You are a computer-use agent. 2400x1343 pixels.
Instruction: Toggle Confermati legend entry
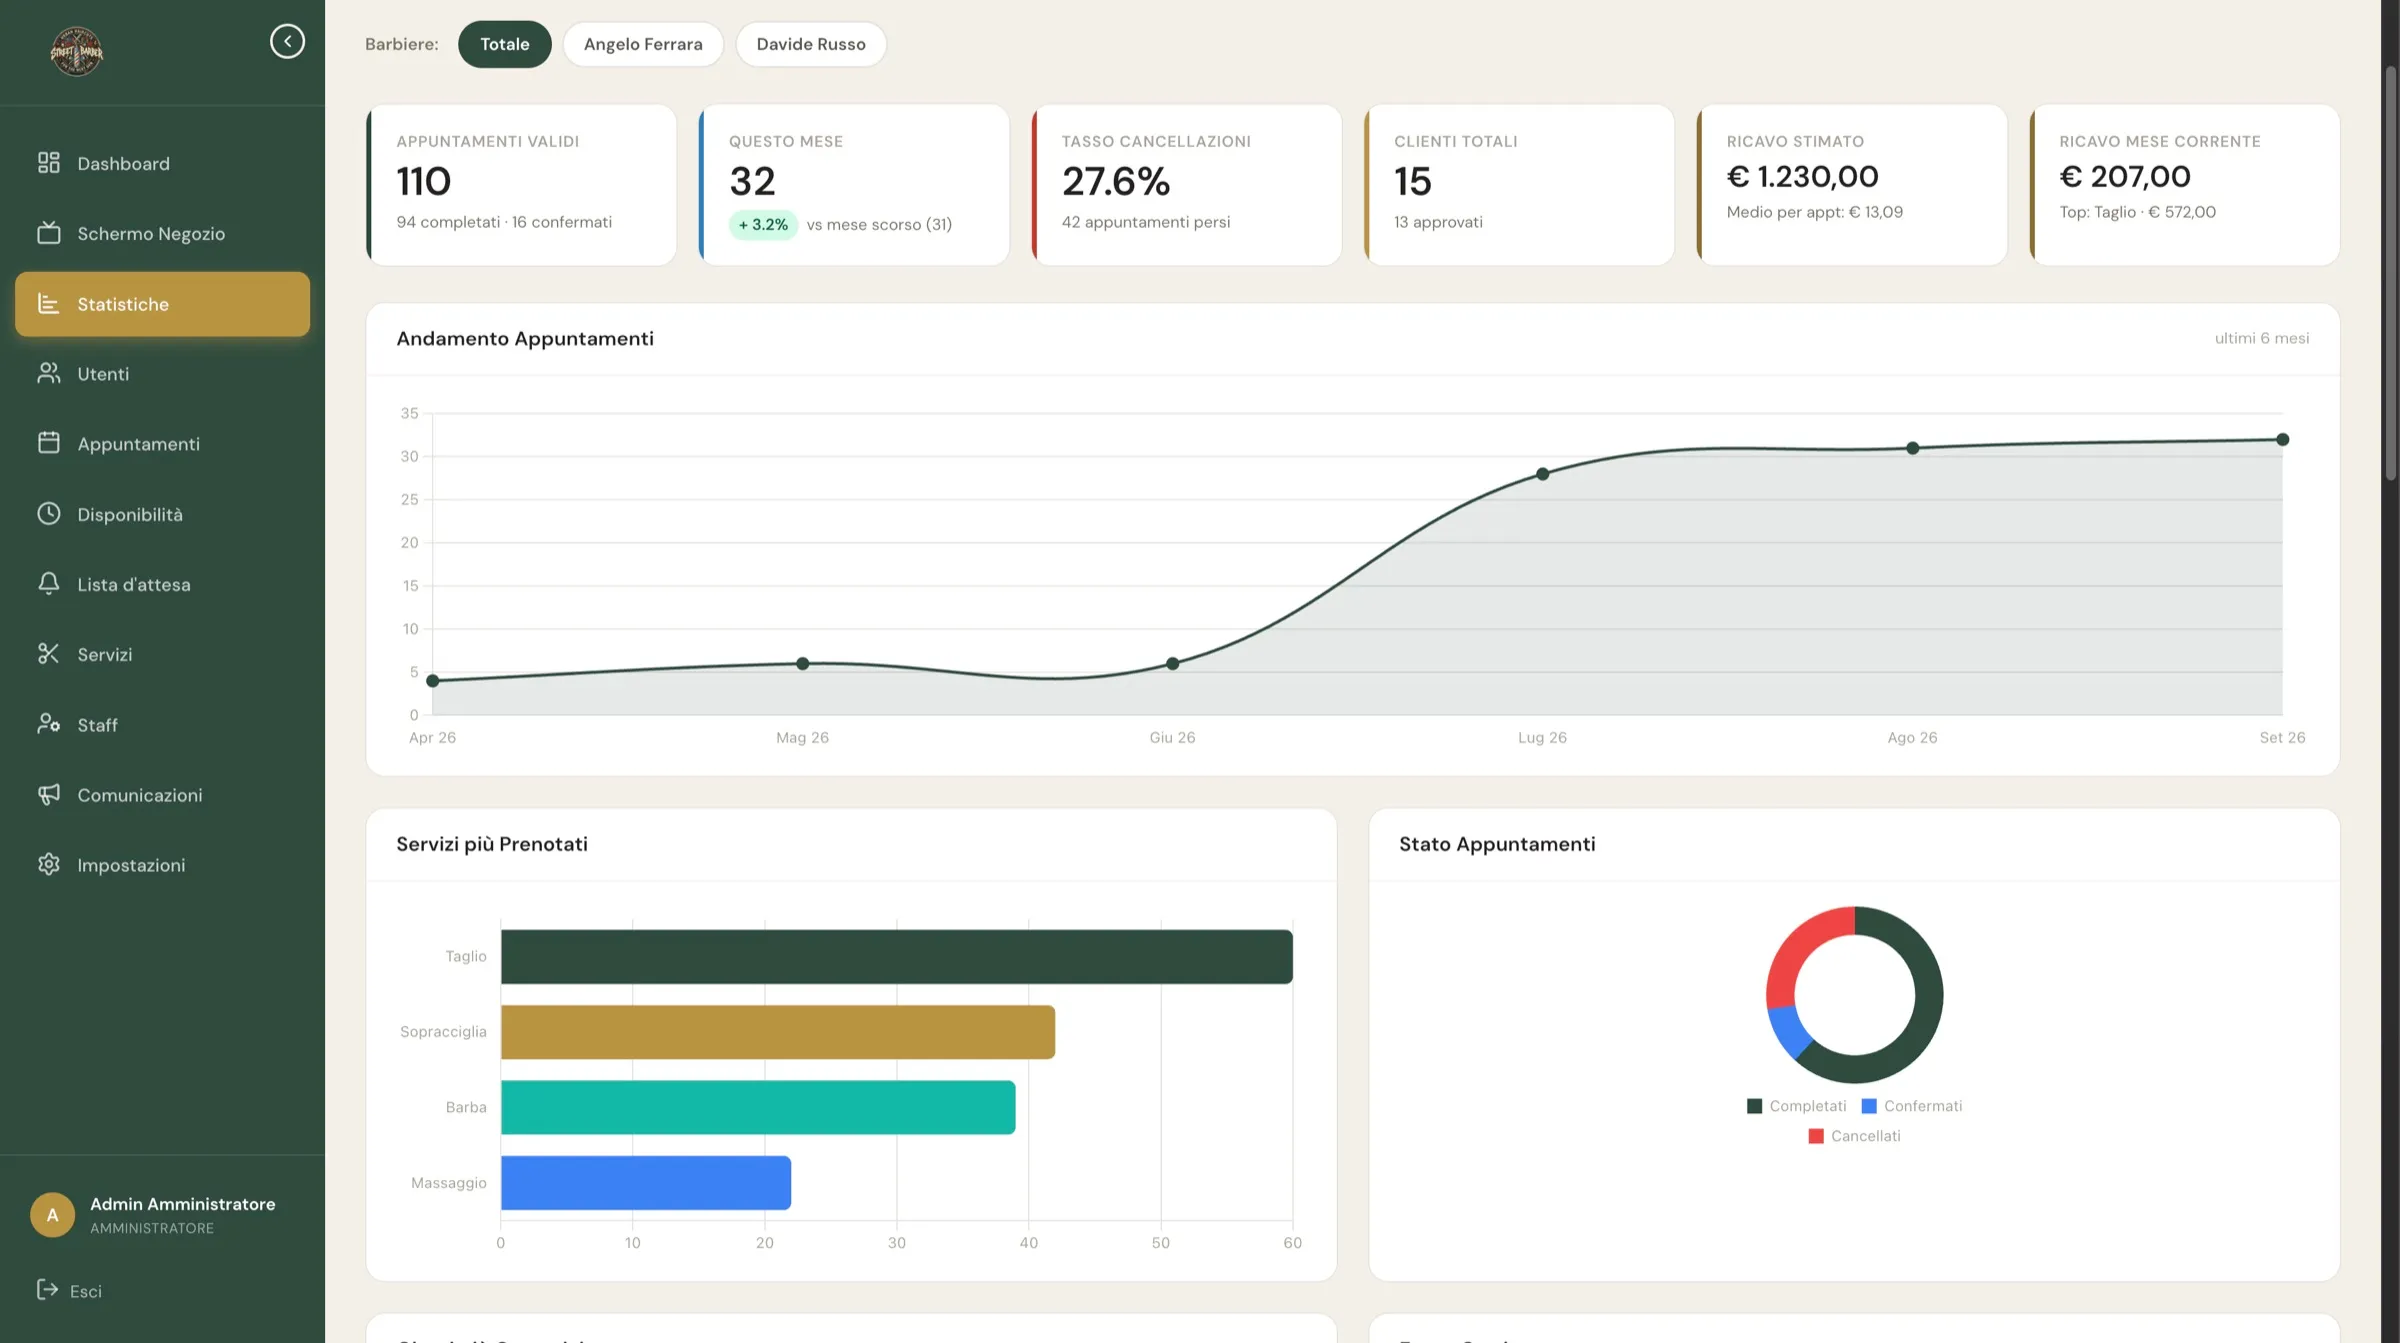[1911, 1106]
